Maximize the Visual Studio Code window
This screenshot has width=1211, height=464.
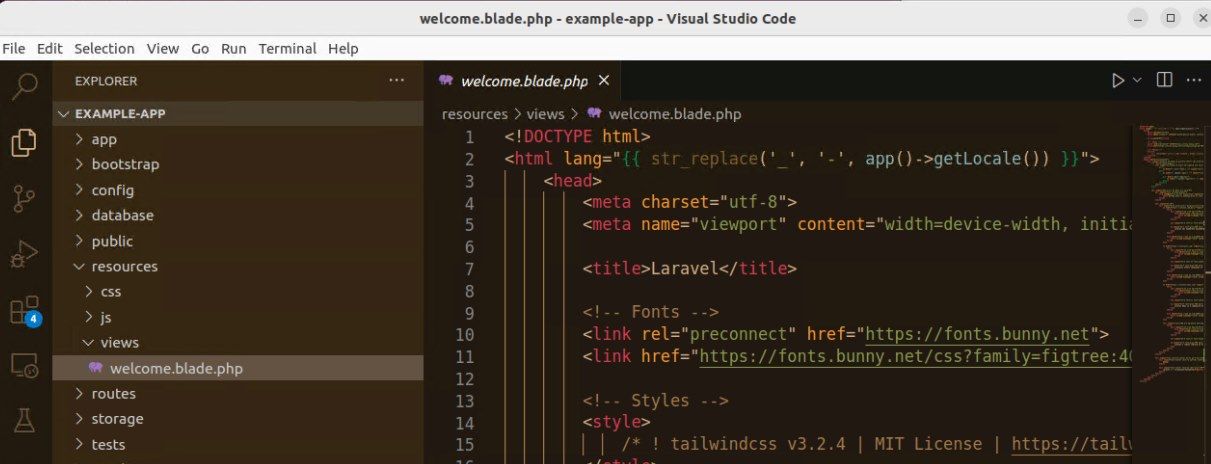(1170, 18)
